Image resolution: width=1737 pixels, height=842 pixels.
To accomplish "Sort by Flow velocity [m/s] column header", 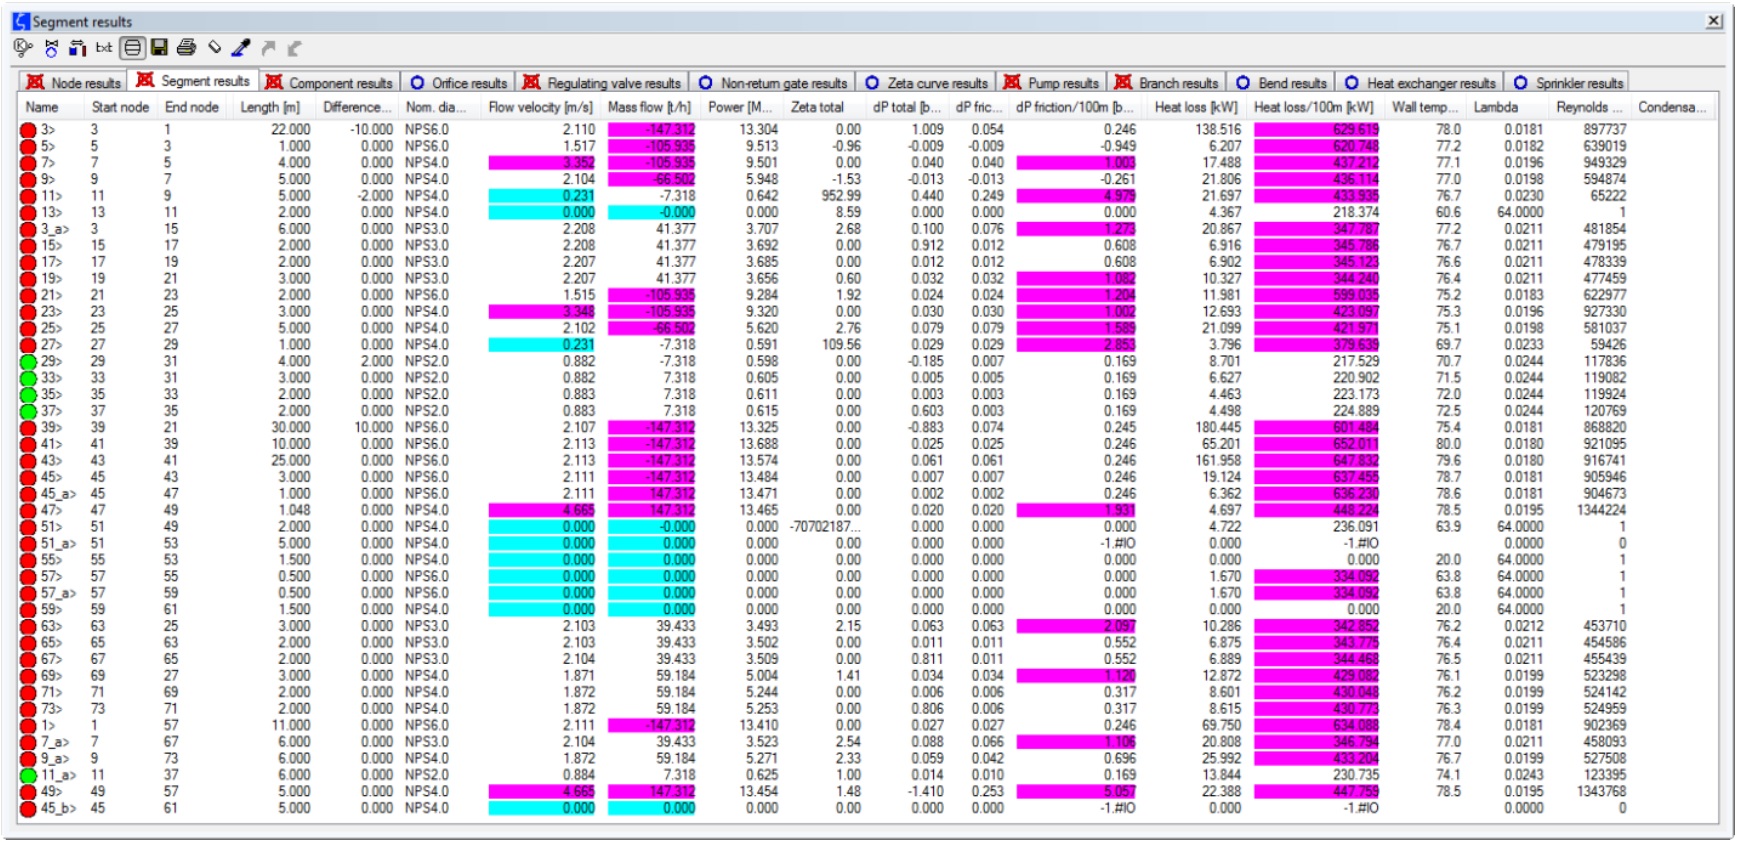I will click(540, 107).
